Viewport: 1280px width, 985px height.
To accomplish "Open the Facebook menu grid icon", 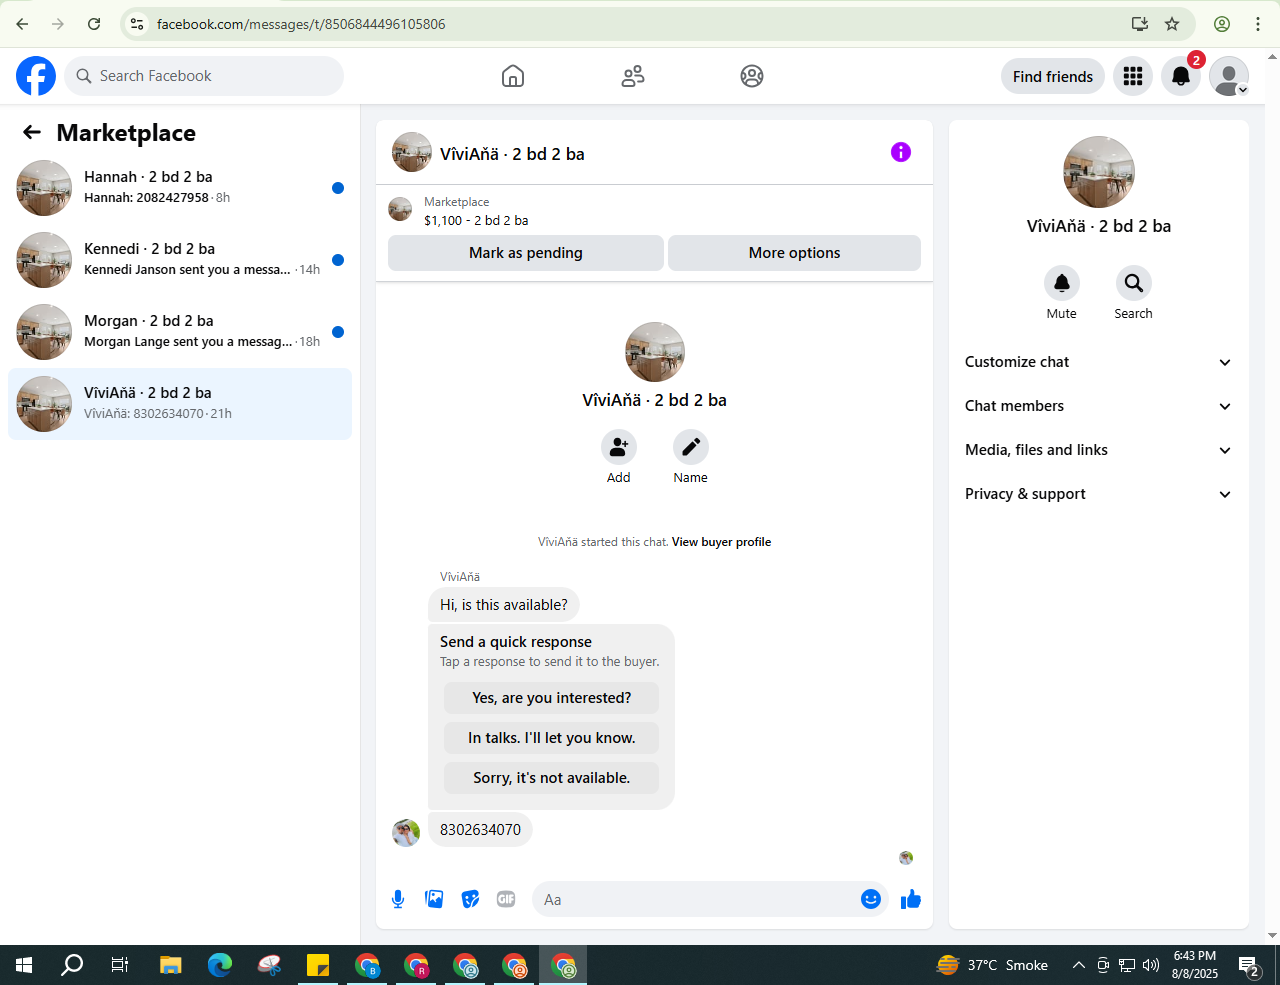I will pyautogui.click(x=1133, y=76).
